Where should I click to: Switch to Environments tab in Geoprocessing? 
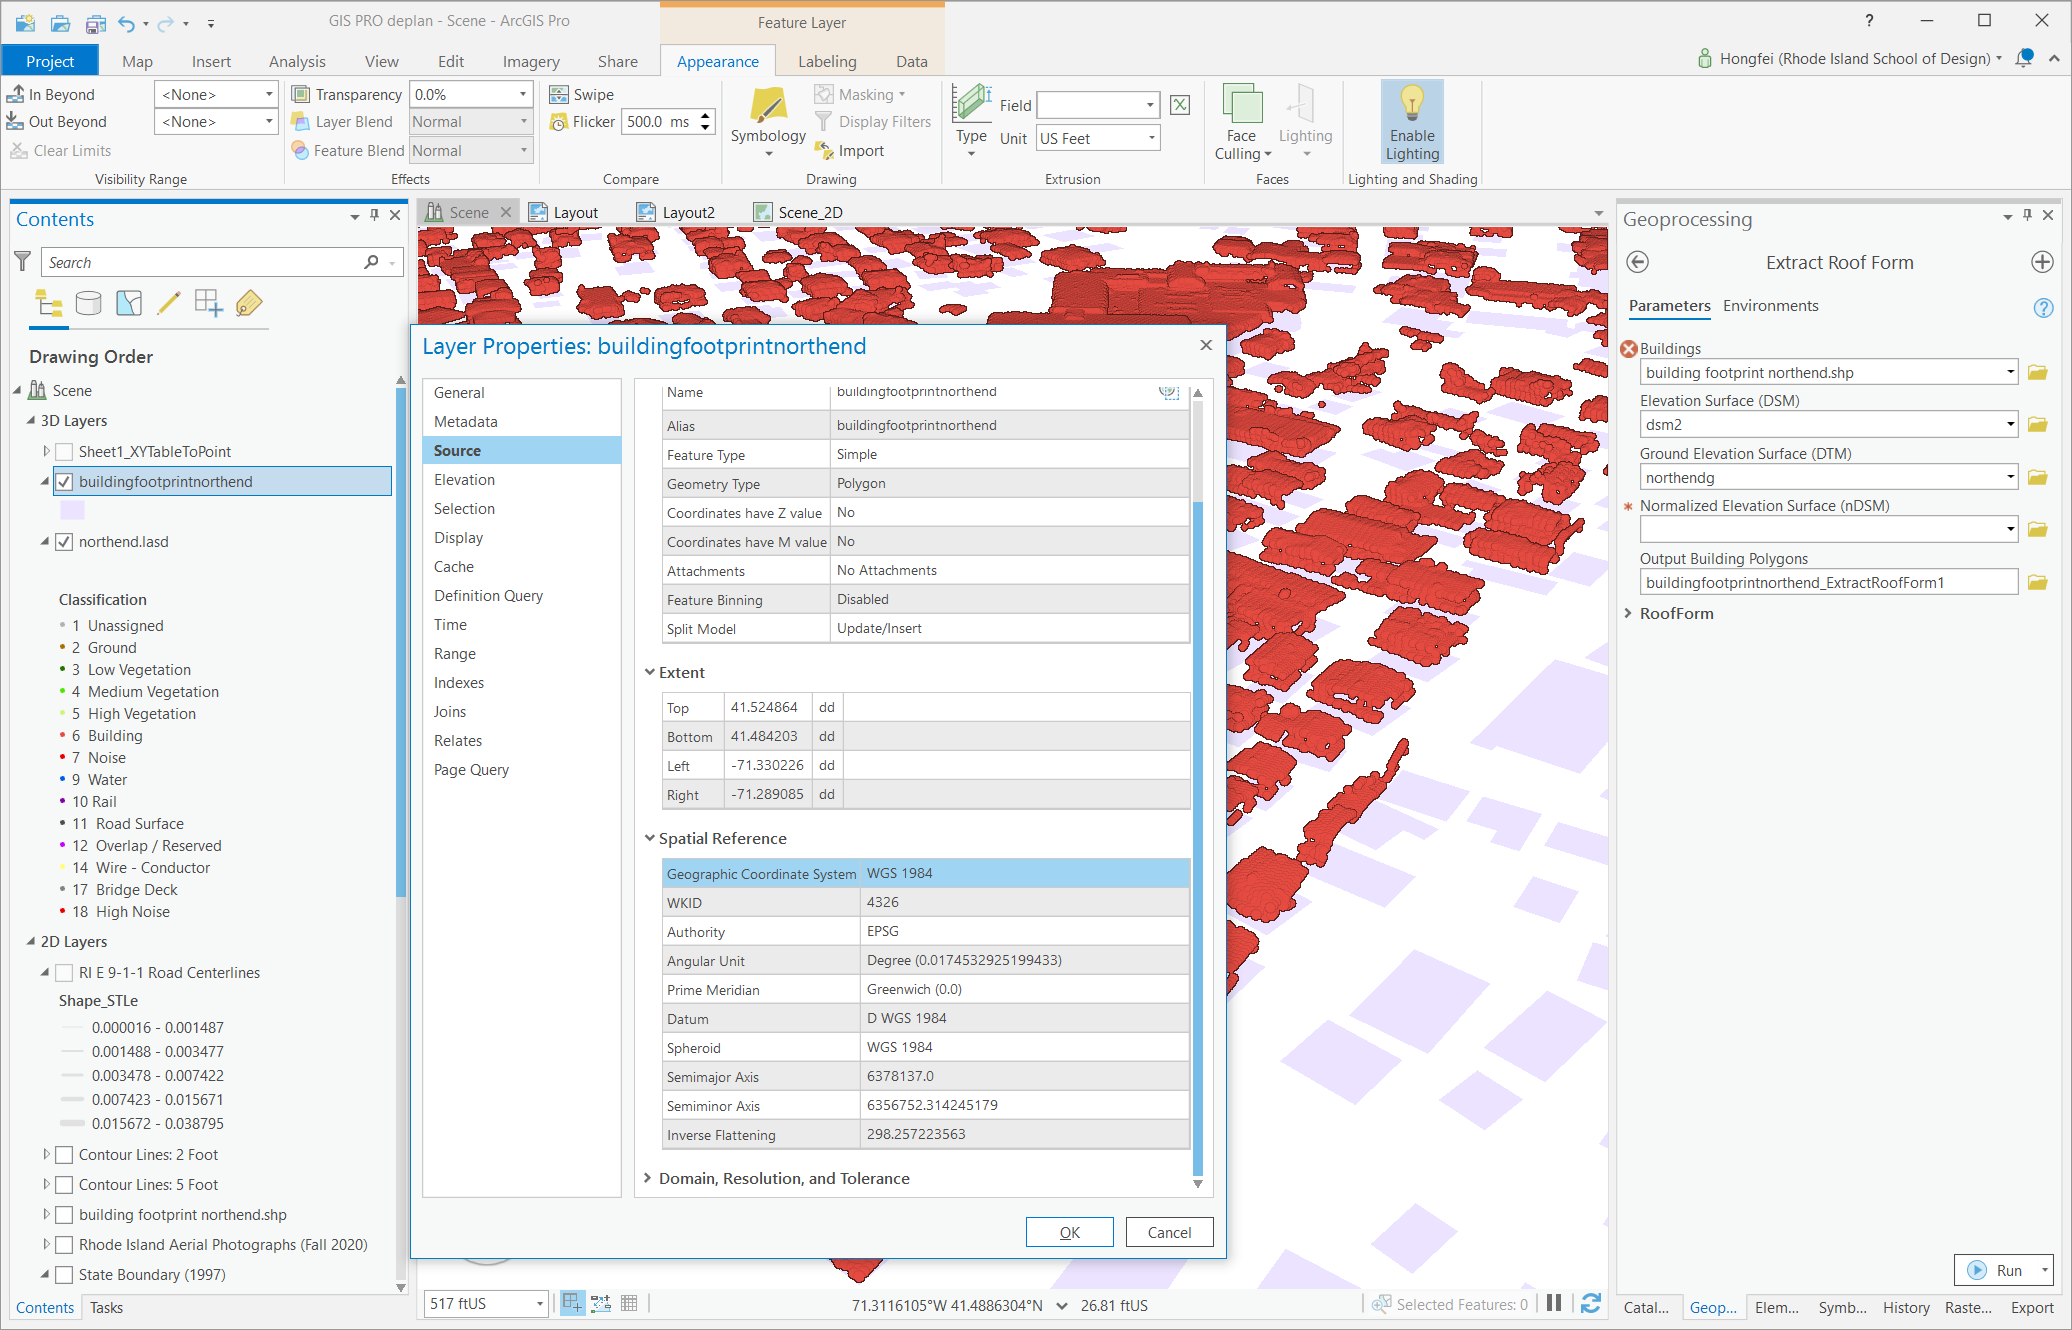click(1770, 306)
